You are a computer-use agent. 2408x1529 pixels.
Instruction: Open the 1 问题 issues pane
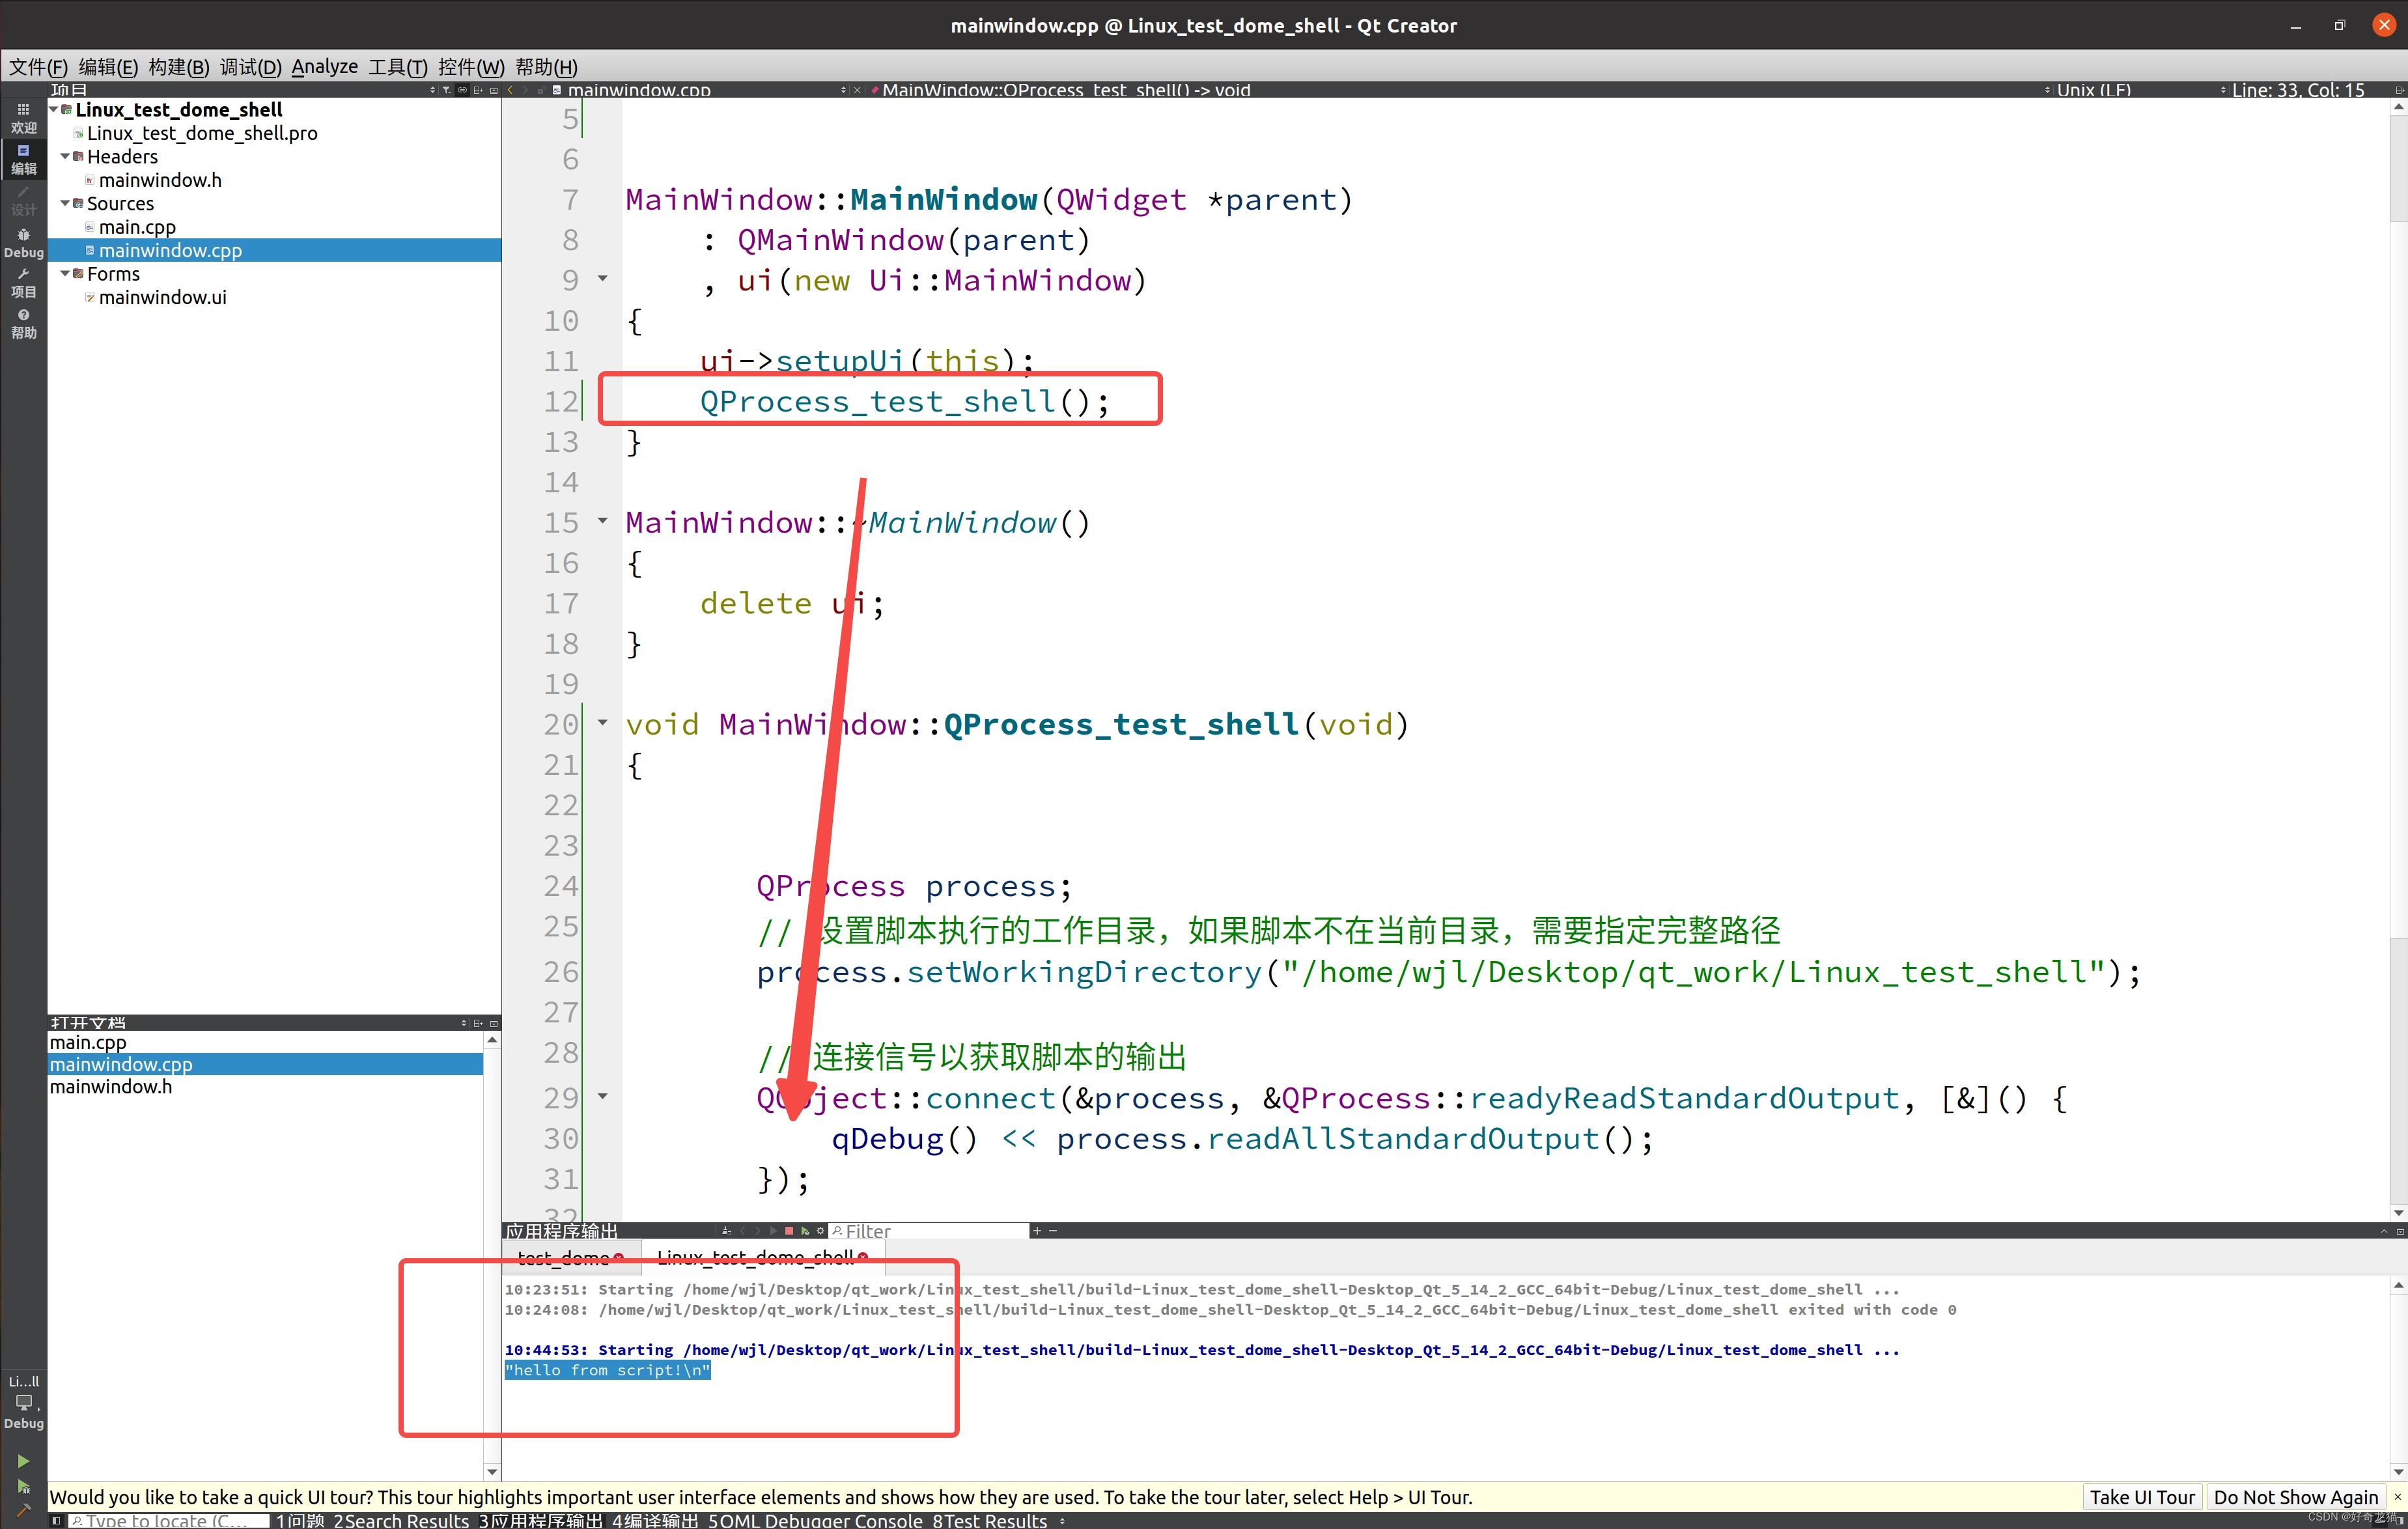(300, 1520)
